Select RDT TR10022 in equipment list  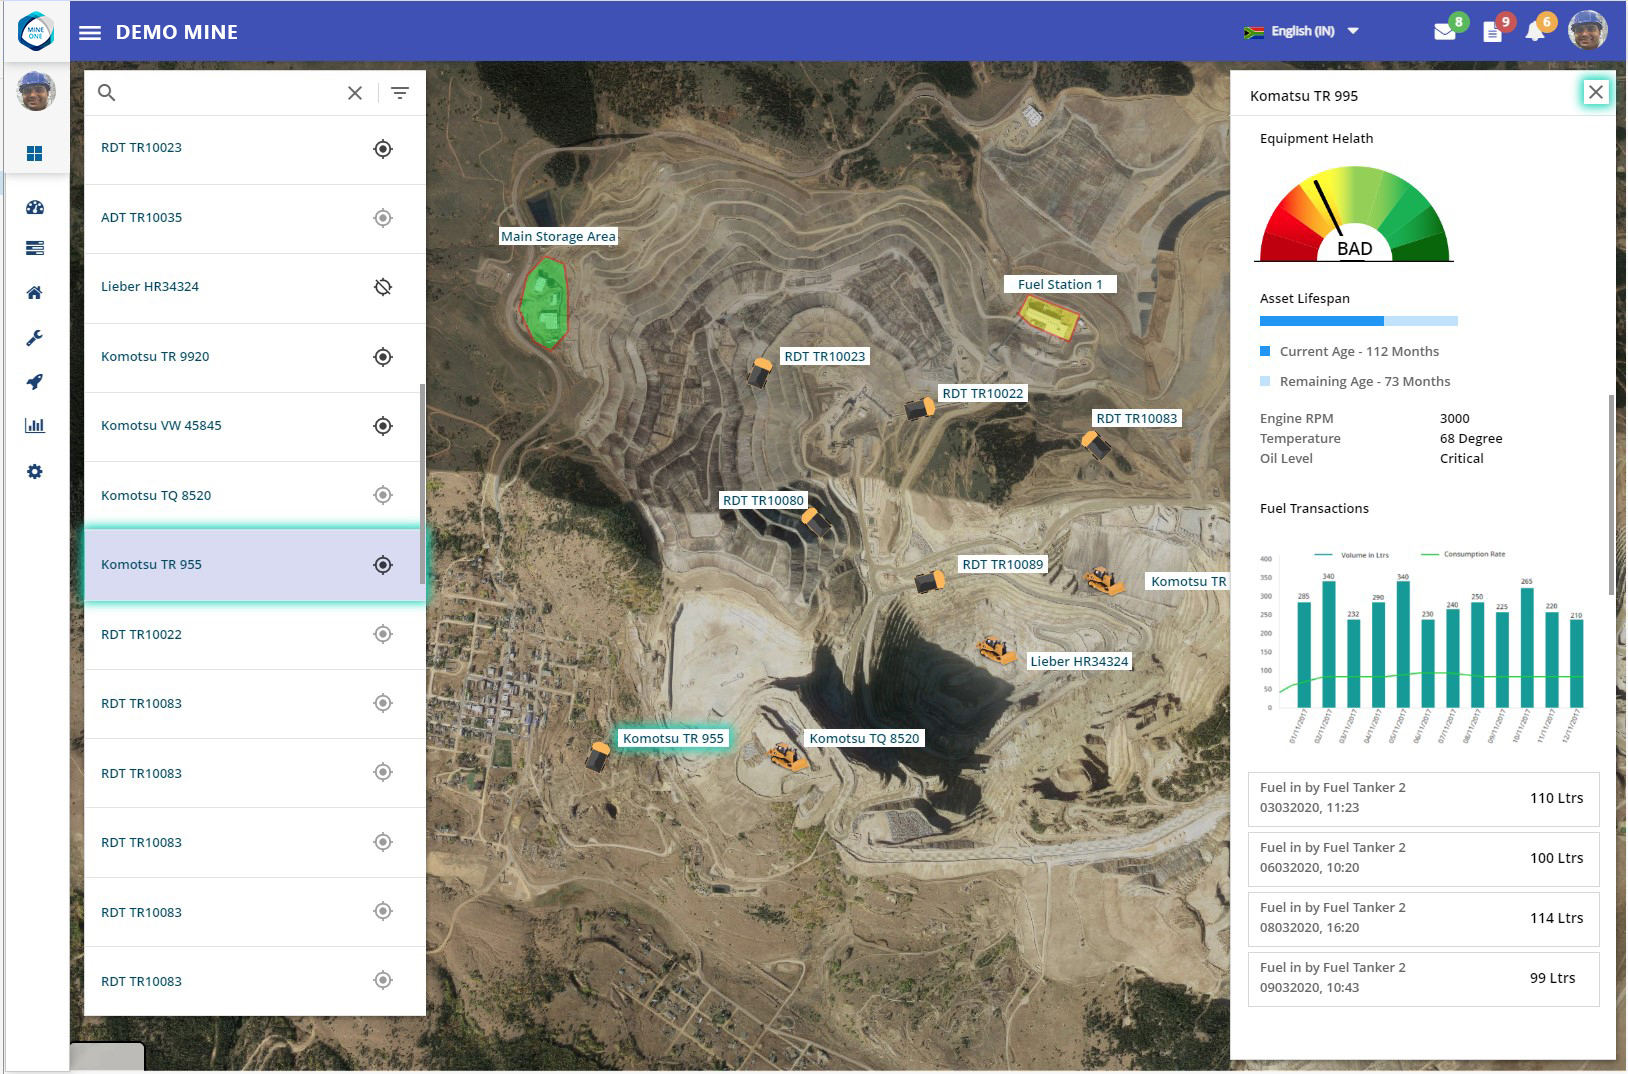[x=255, y=634]
